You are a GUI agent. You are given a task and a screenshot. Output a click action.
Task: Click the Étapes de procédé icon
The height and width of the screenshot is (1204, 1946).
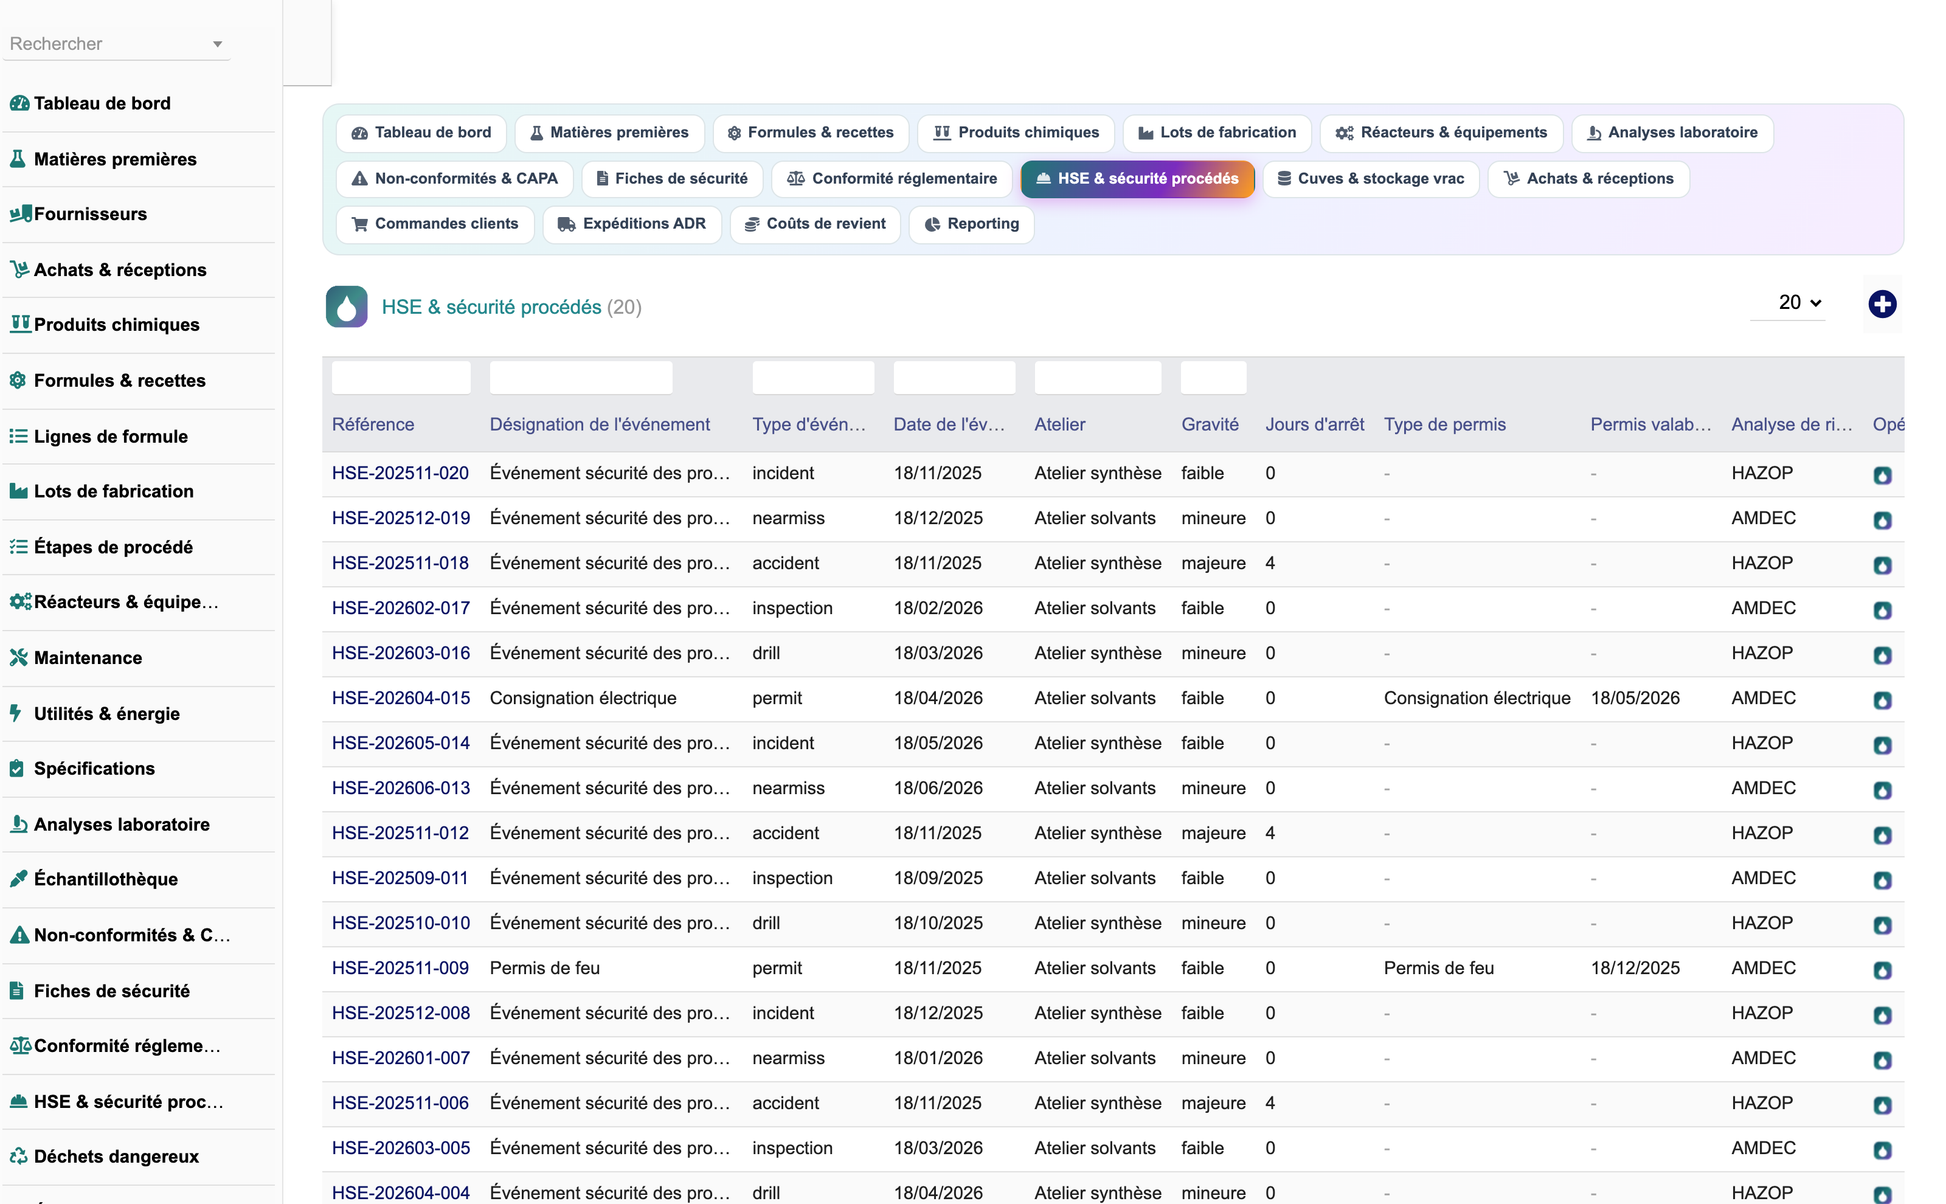pyautogui.click(x=19, y=547)
